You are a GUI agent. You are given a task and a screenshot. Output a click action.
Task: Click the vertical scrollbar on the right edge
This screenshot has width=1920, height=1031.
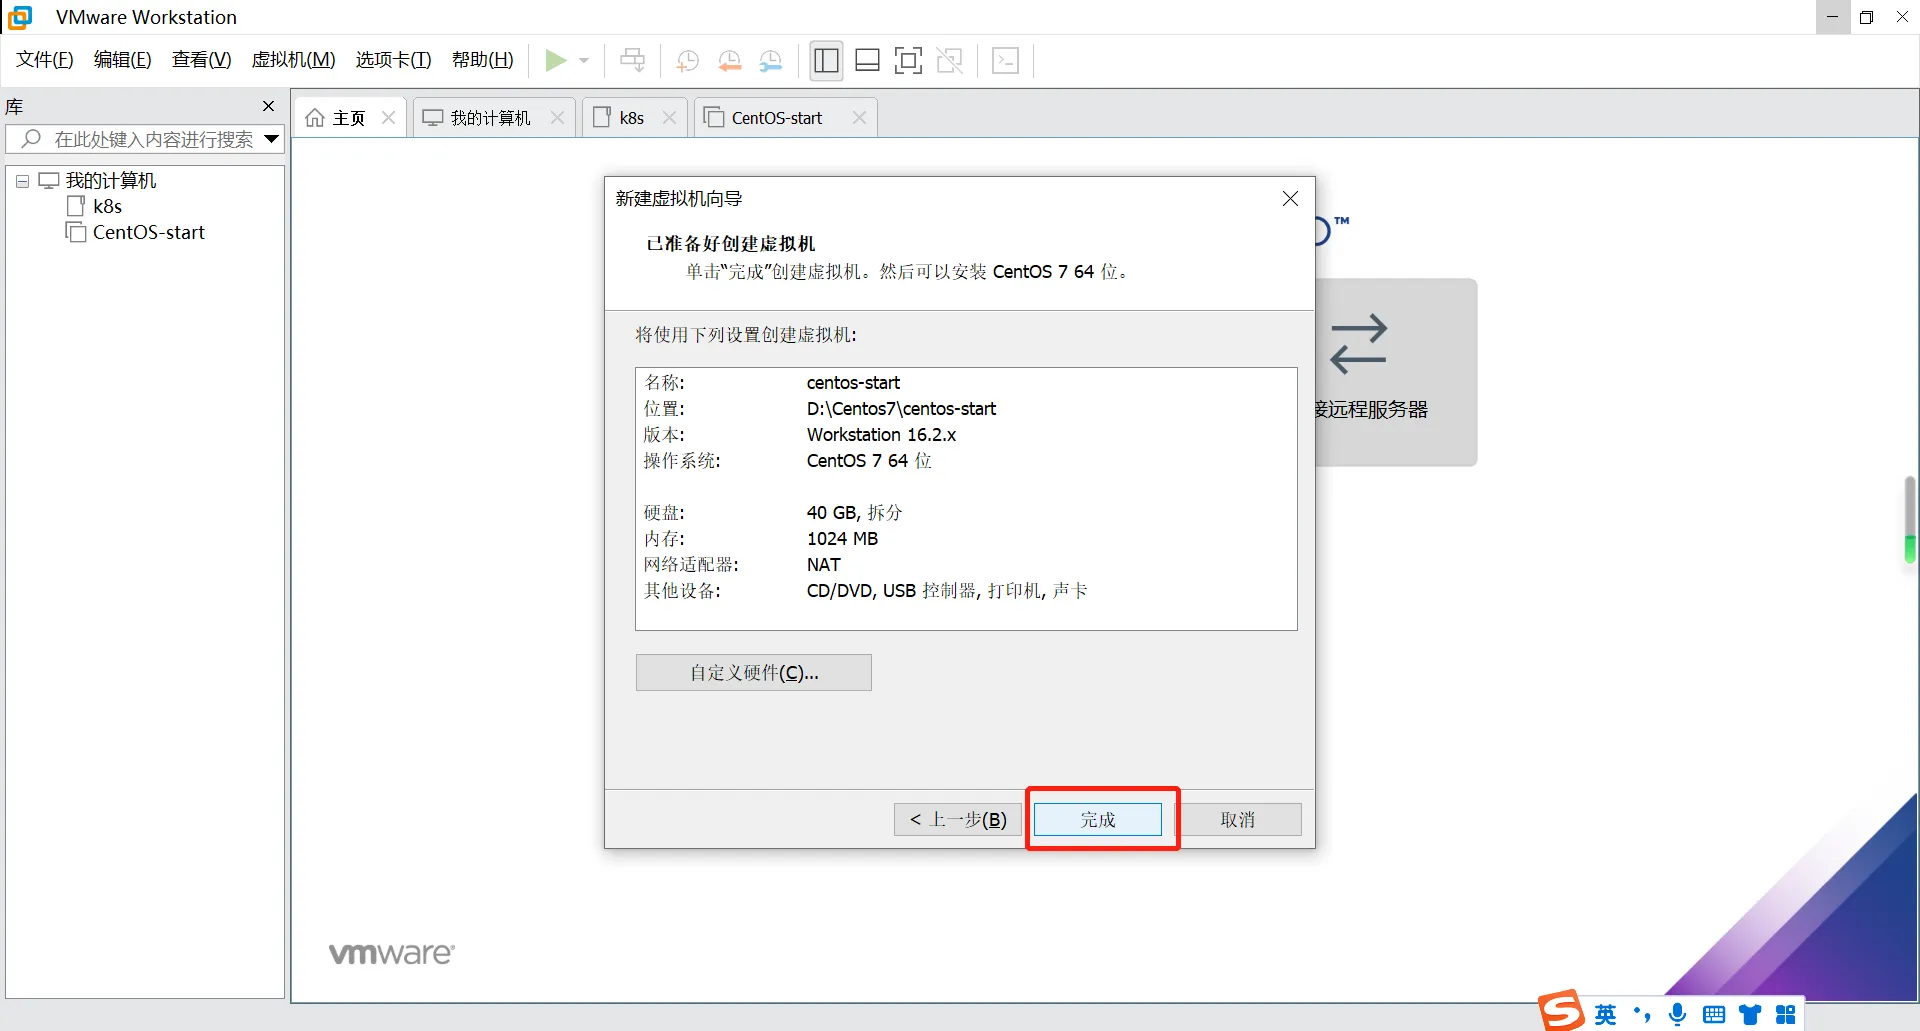click(x=1909, y=520)
